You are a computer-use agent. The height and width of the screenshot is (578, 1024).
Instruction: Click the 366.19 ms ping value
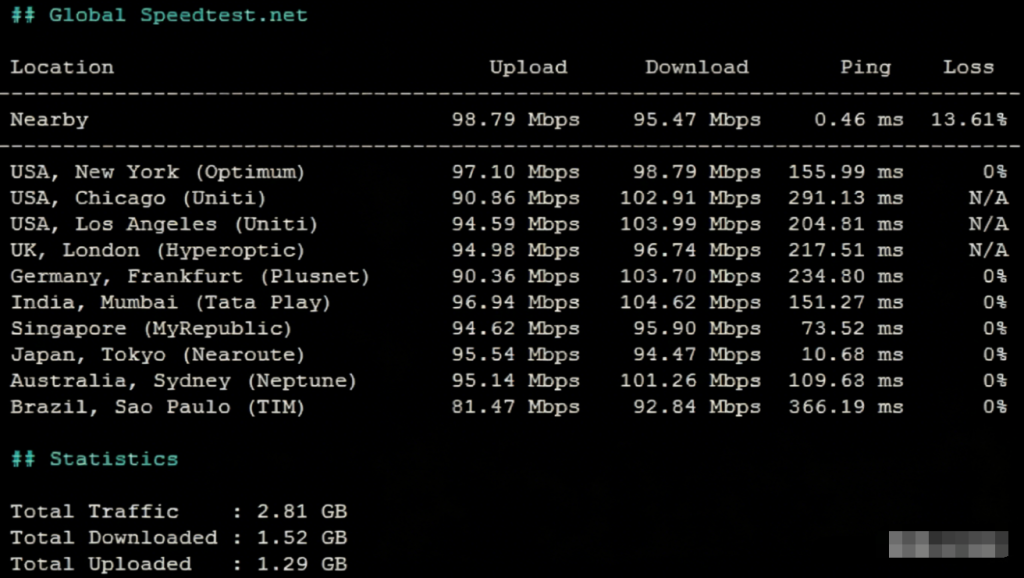[845, 407]
